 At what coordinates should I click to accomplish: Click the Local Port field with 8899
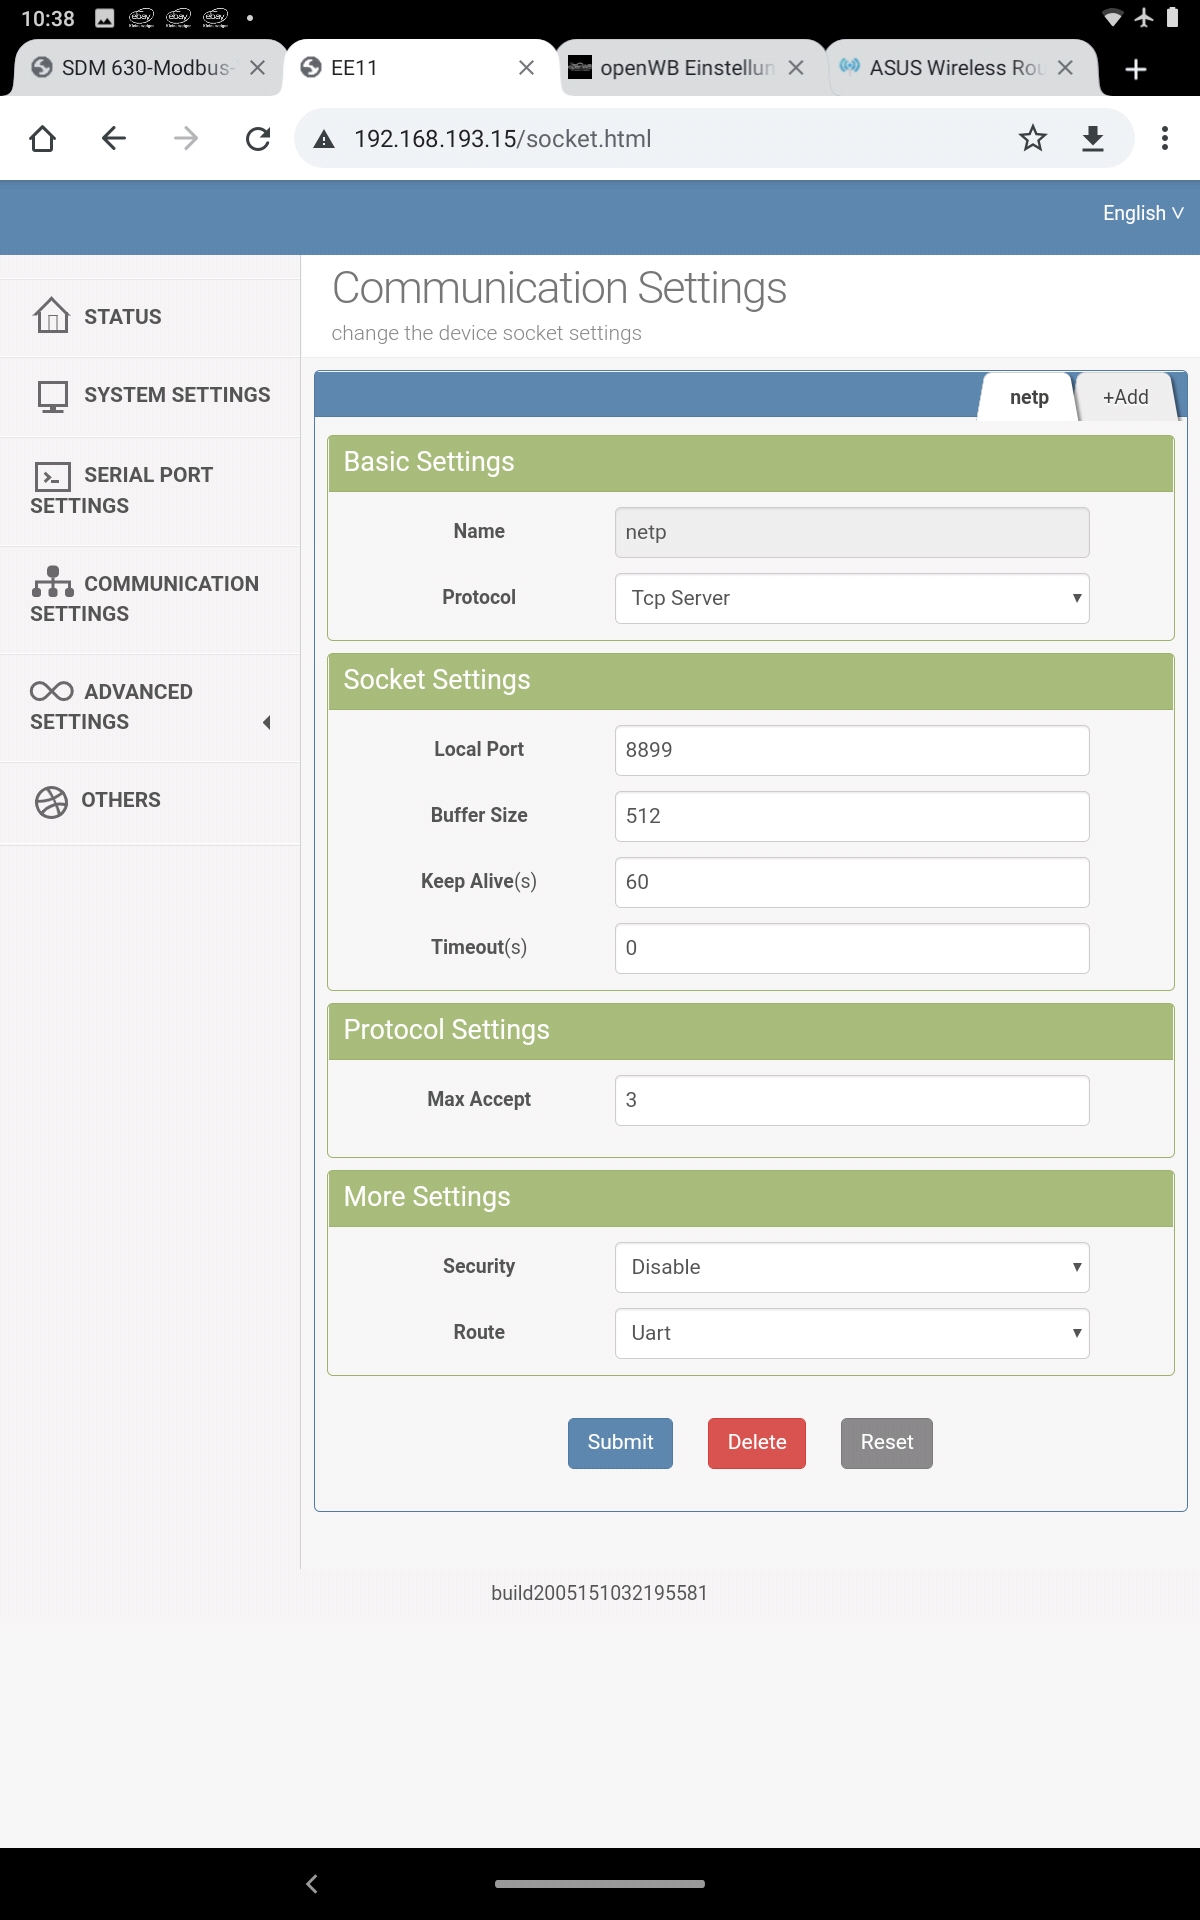851,750
